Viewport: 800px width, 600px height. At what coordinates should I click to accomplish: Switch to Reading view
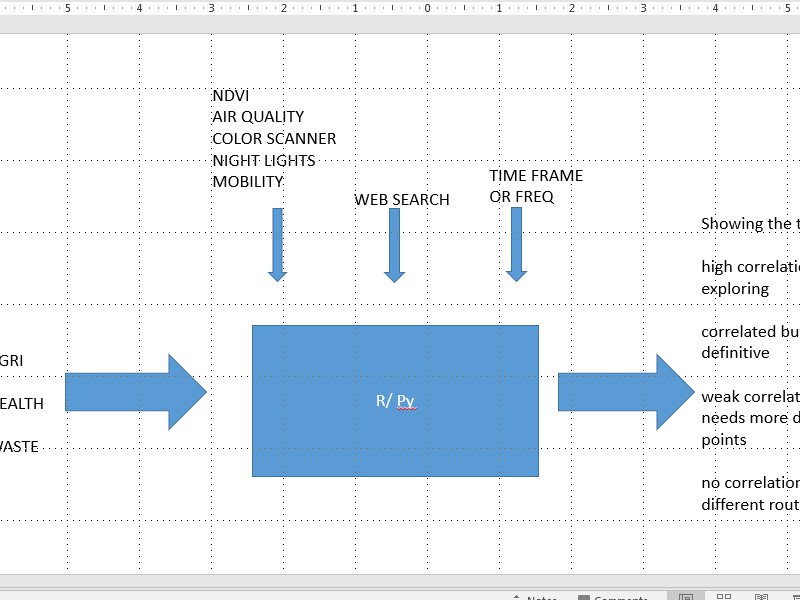(760, 594)
